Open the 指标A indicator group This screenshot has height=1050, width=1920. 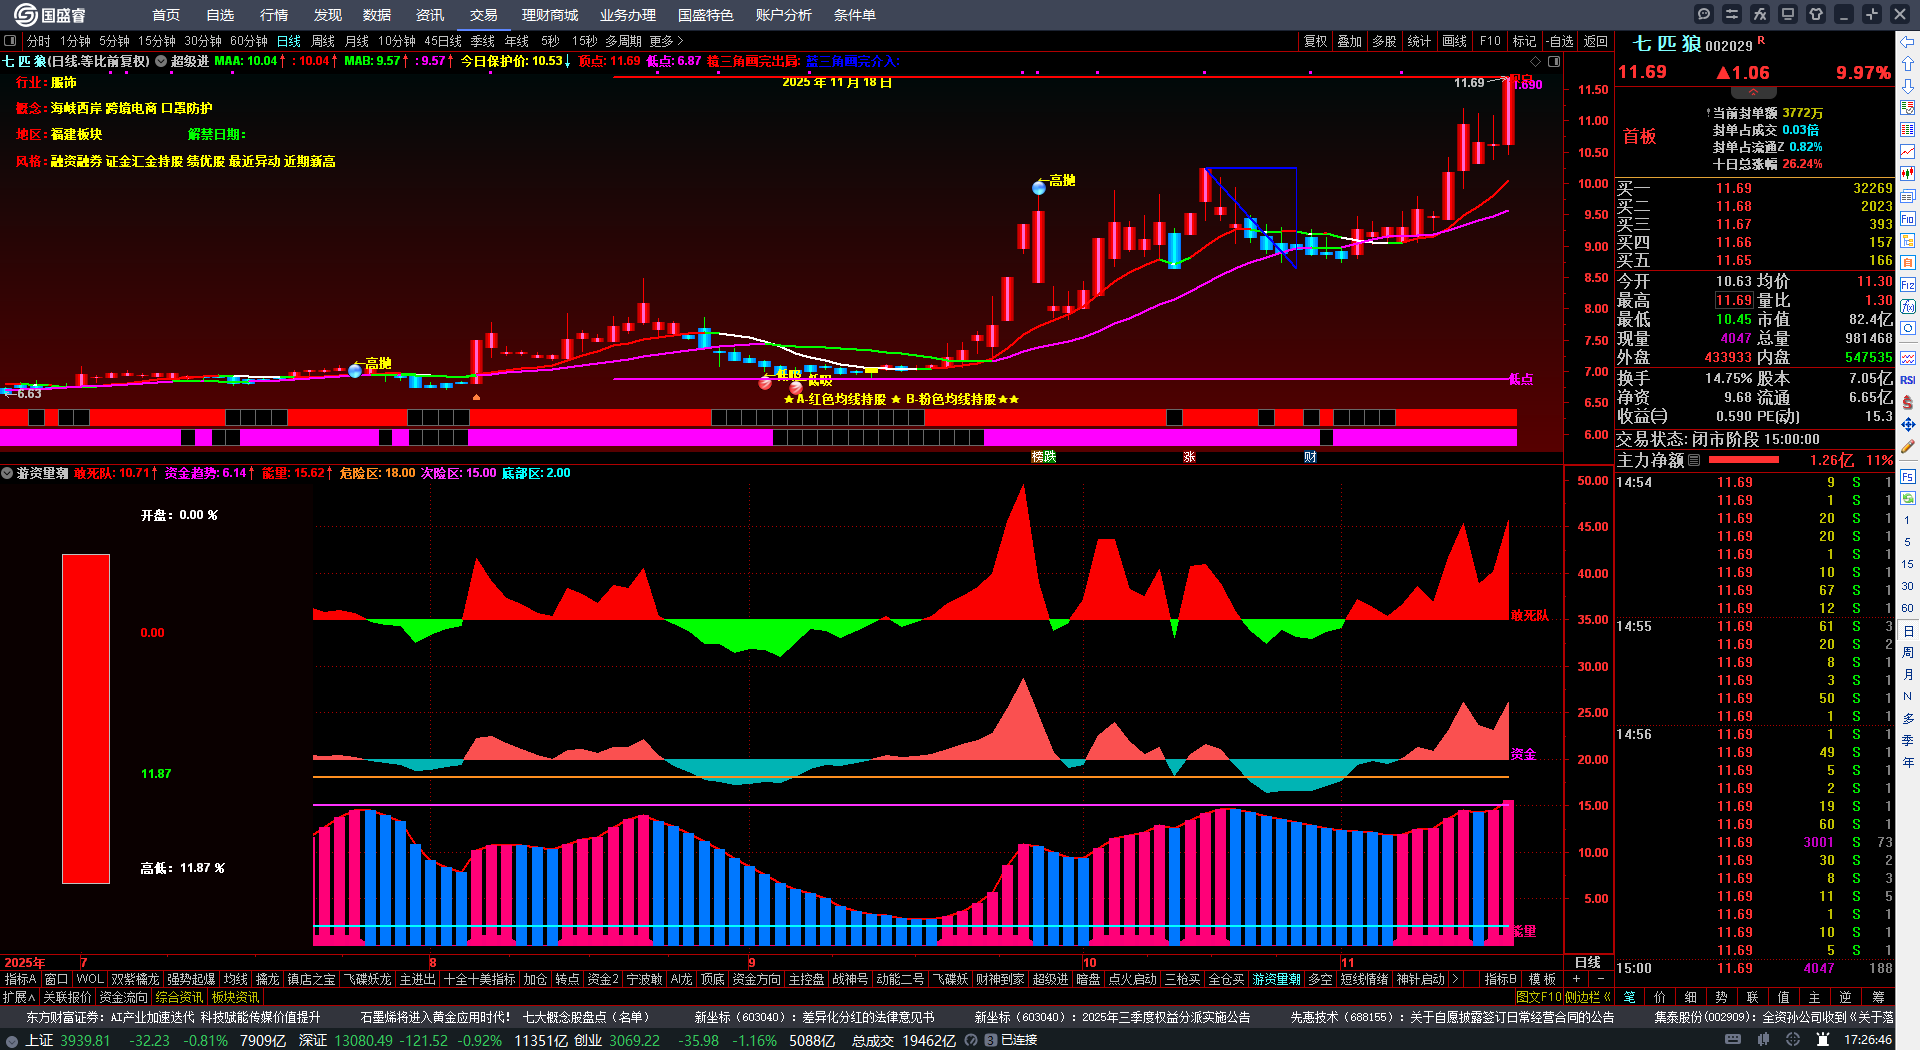coord(20,979)
